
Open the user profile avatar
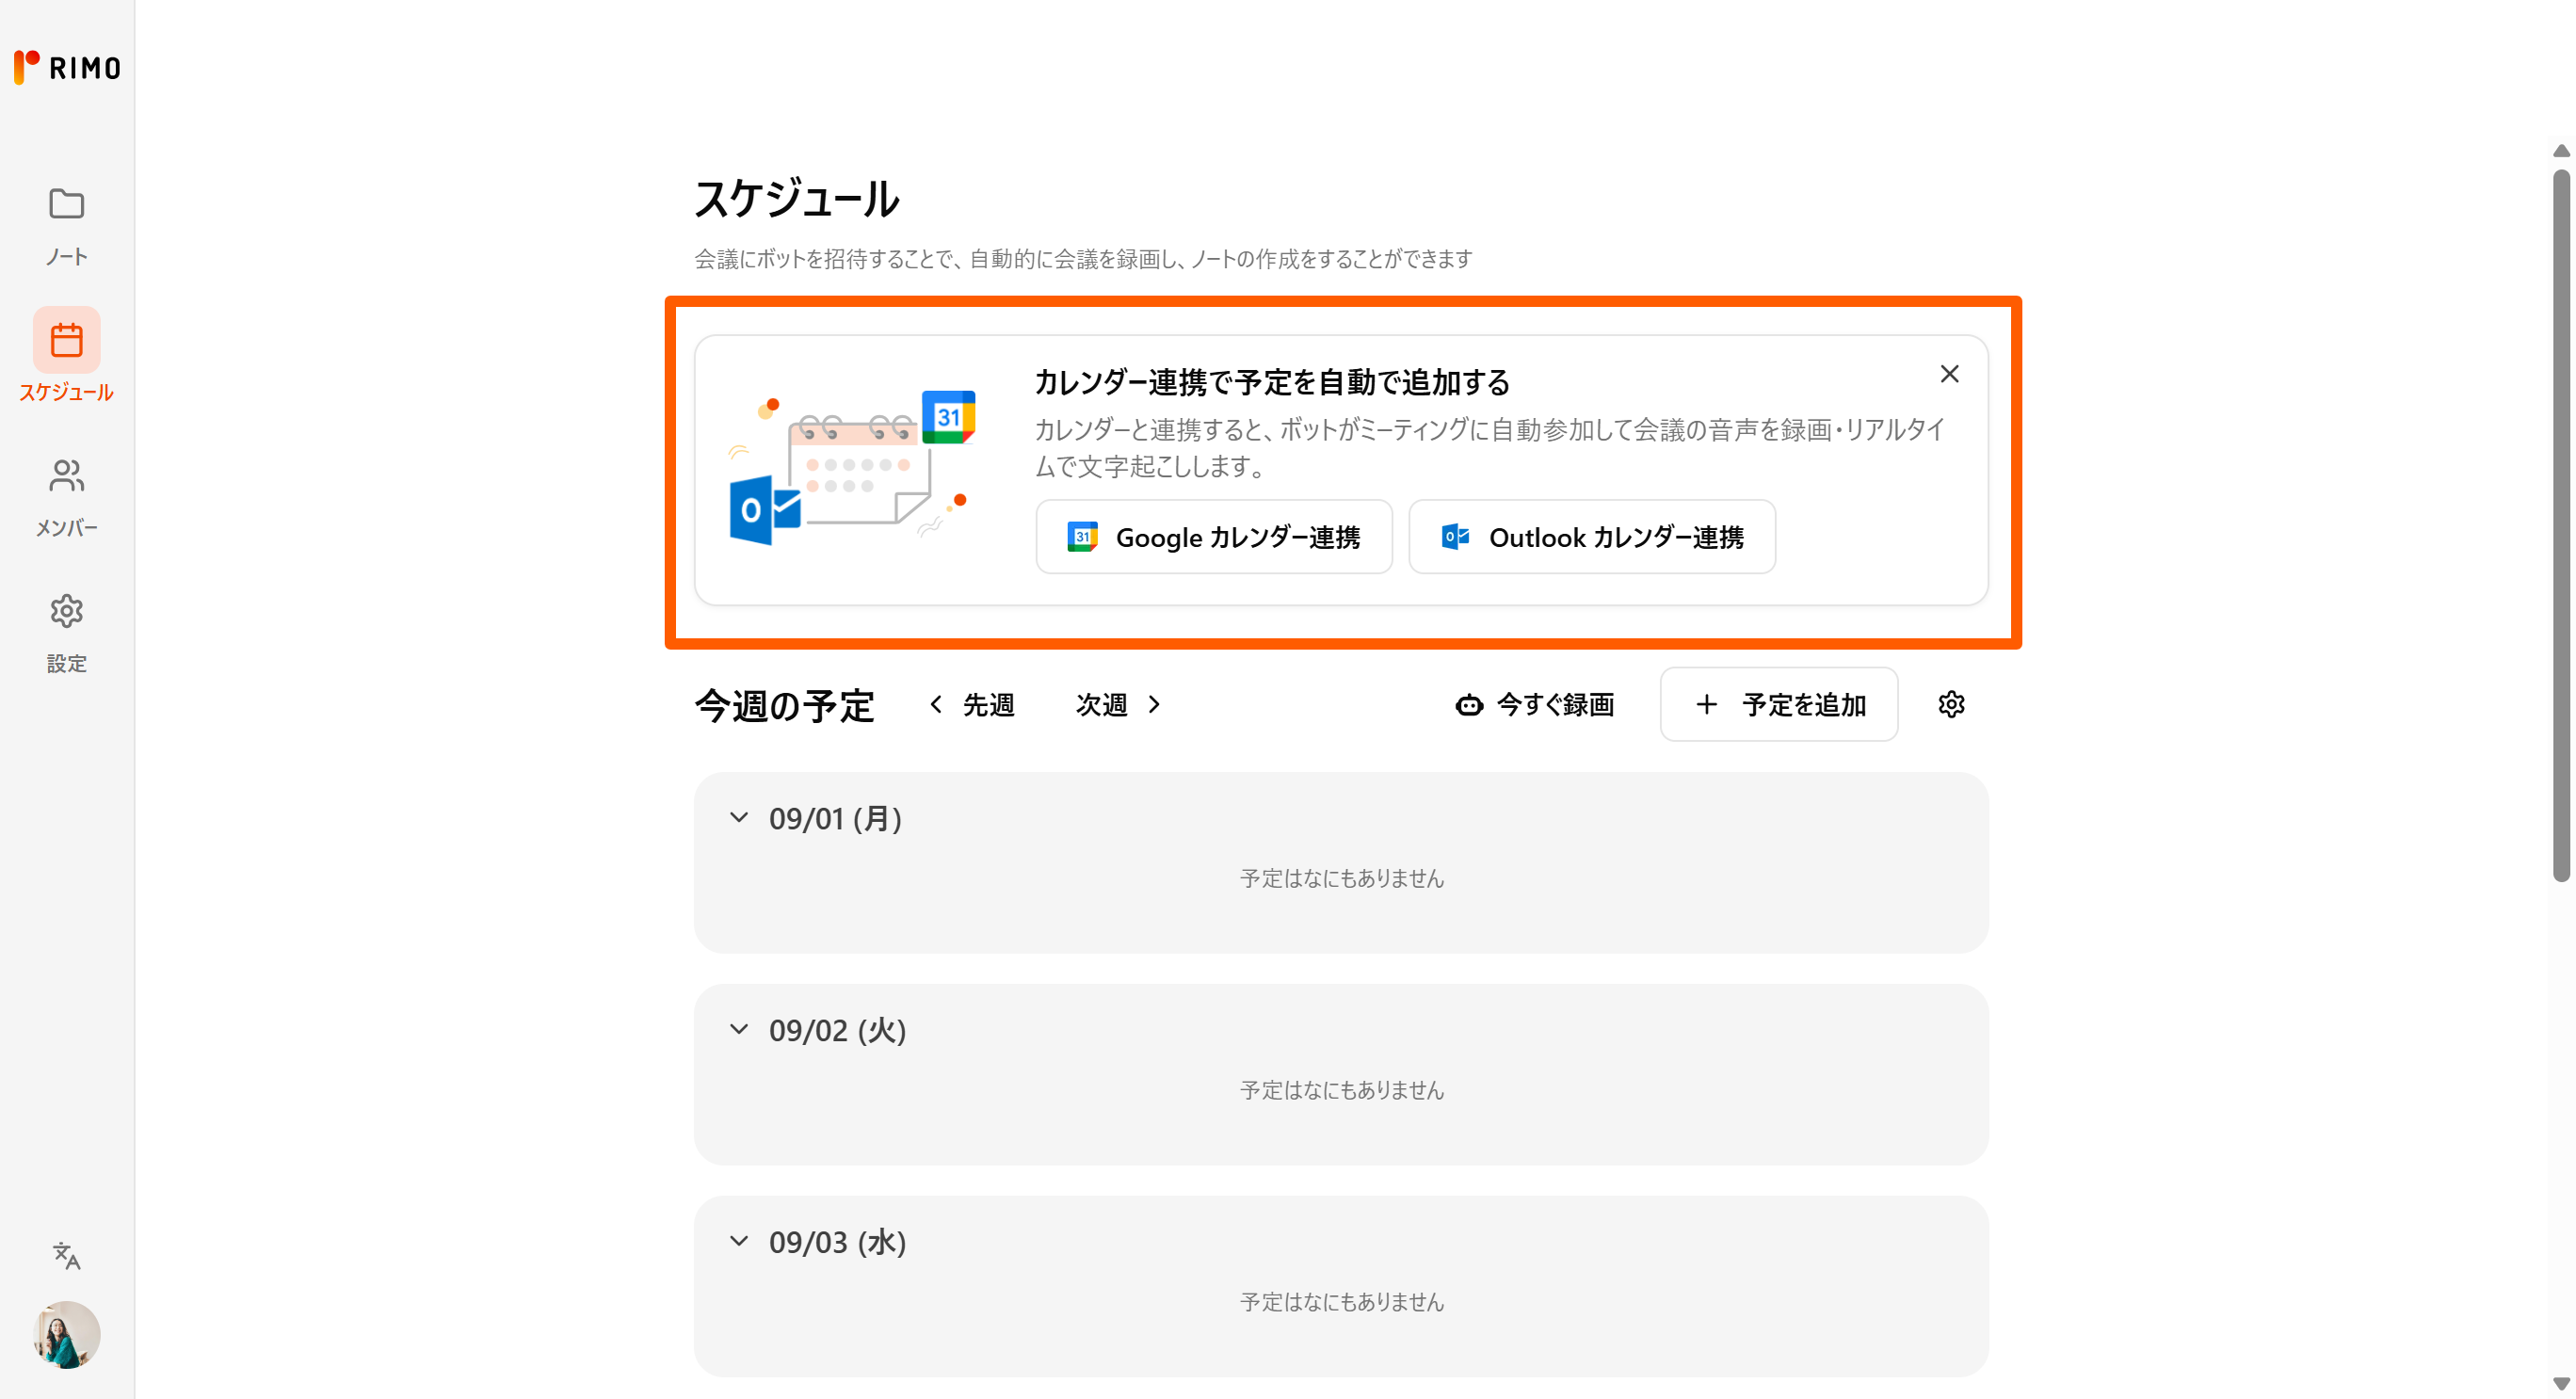point(66,1334)
